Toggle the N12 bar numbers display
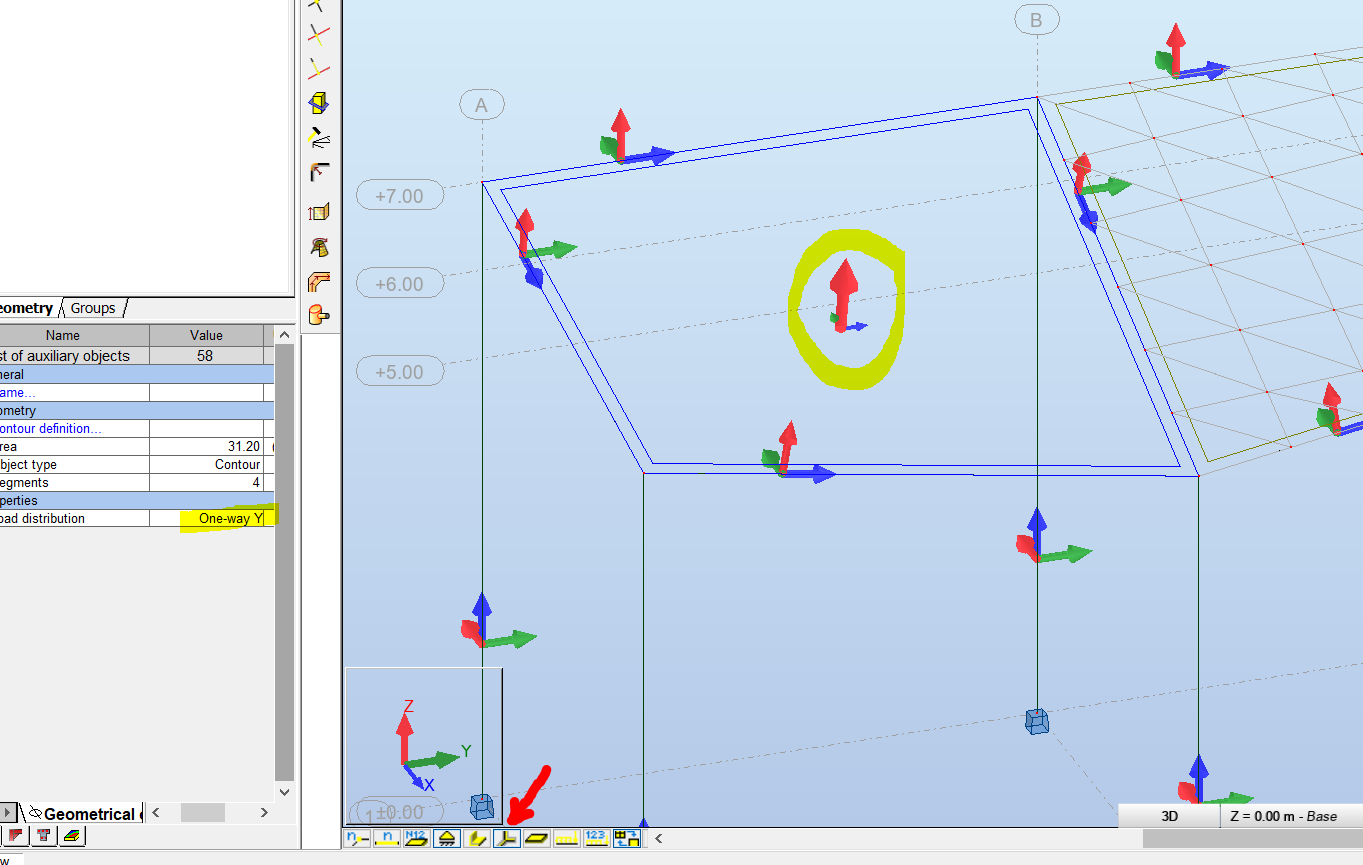 tap(416, 838)
